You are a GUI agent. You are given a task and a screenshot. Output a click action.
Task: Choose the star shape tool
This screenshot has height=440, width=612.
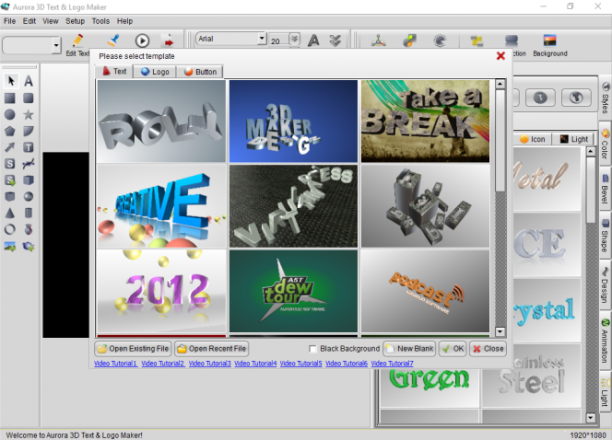[28, 114]
